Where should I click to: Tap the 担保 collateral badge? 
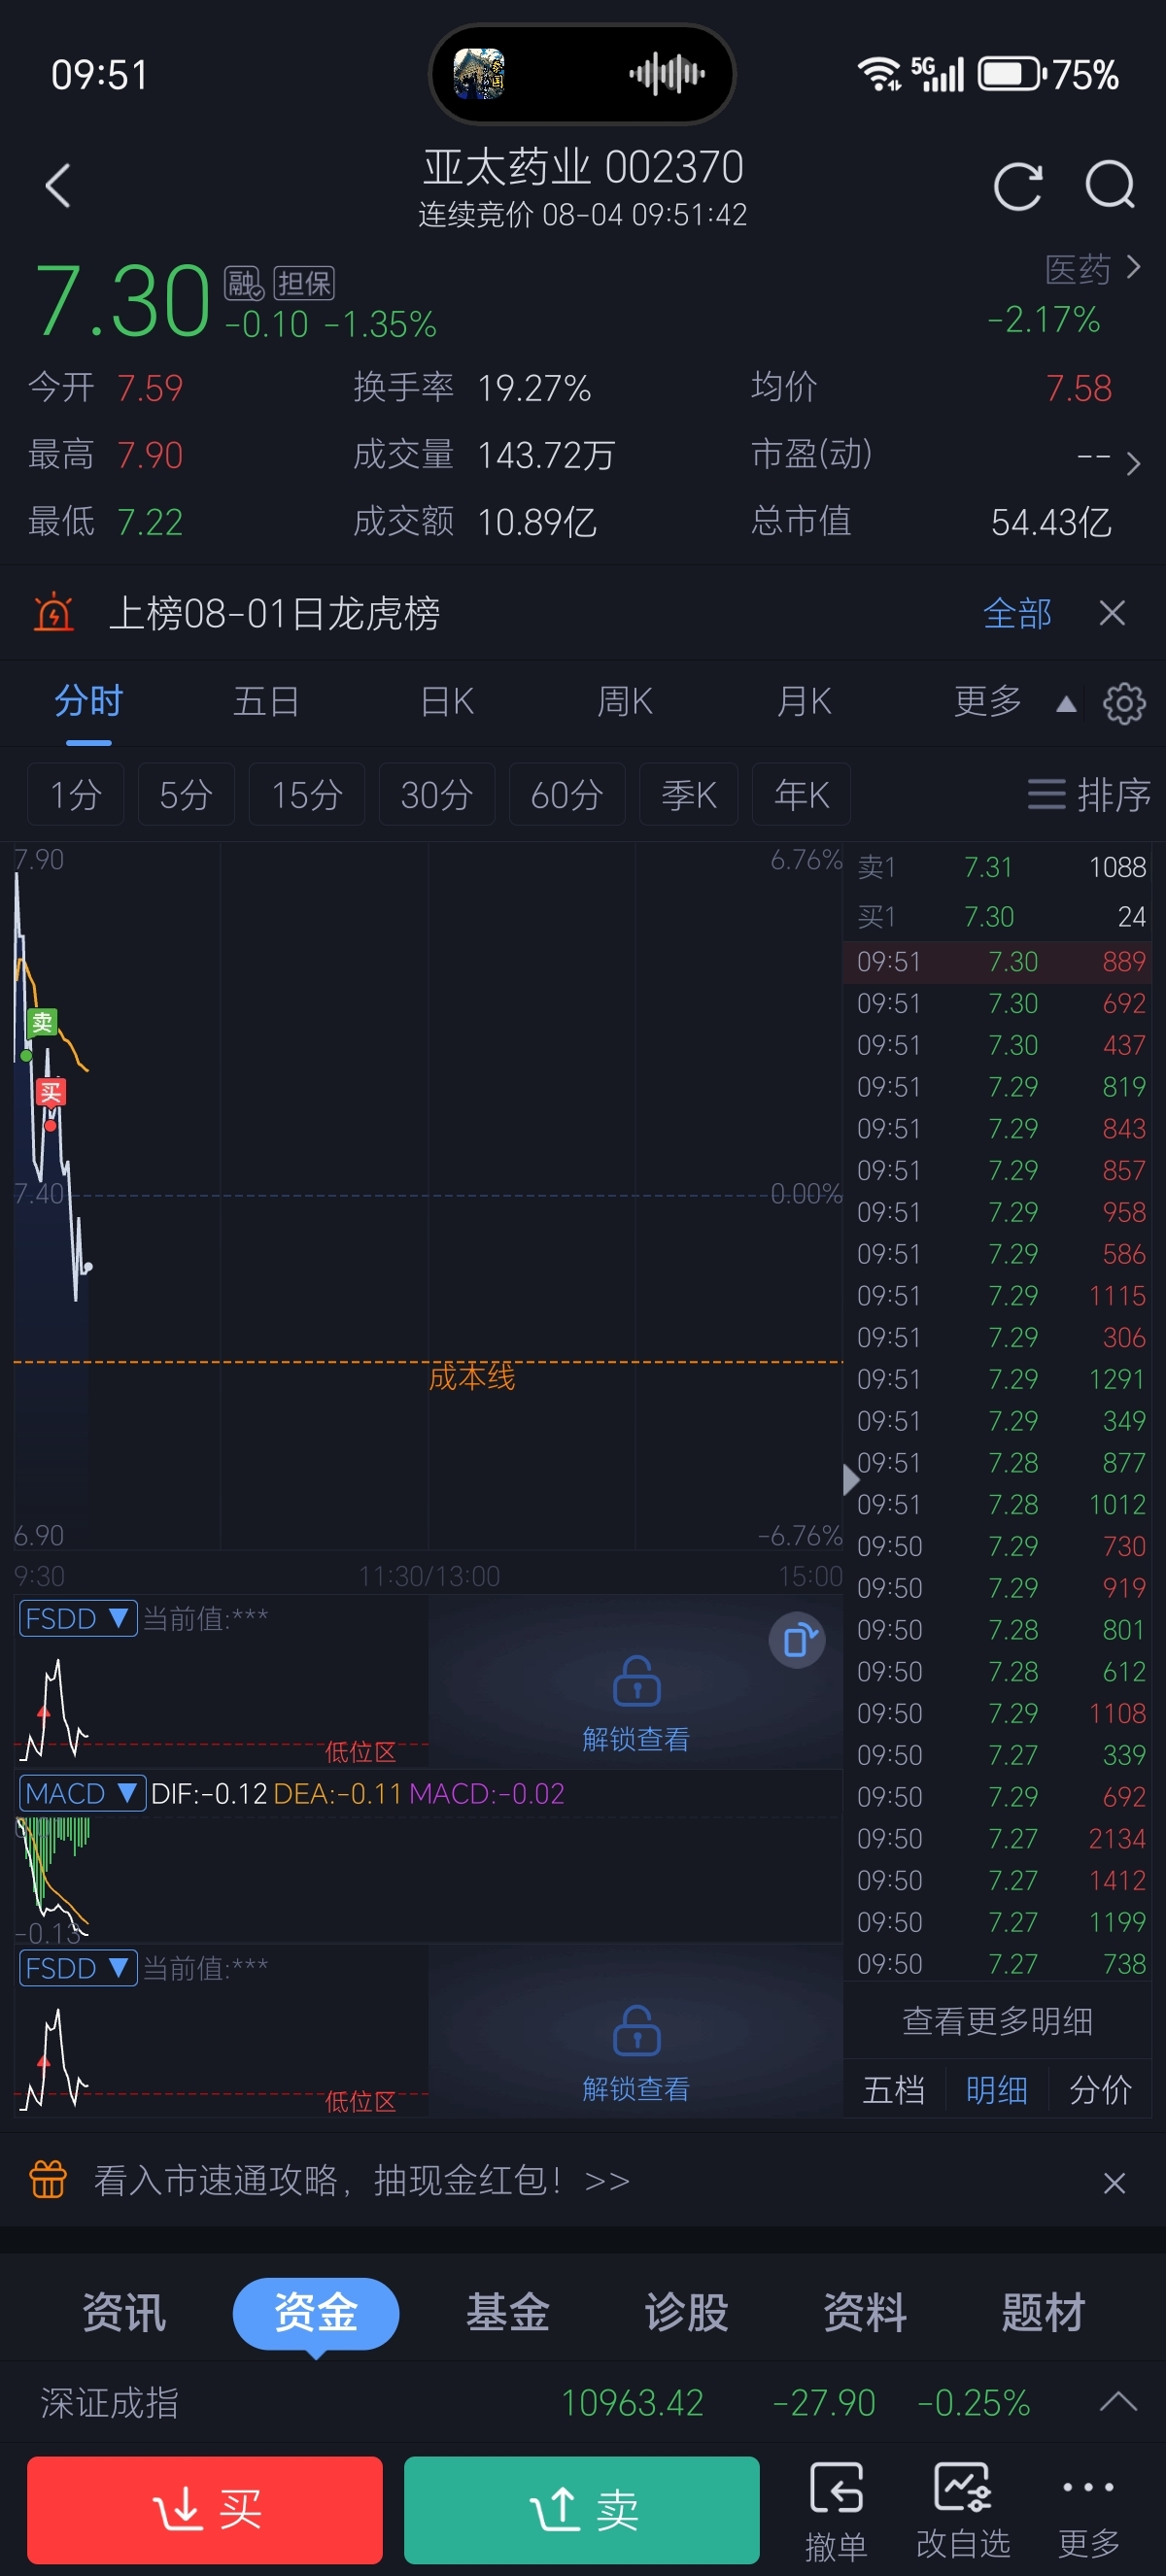pos(304,283)
